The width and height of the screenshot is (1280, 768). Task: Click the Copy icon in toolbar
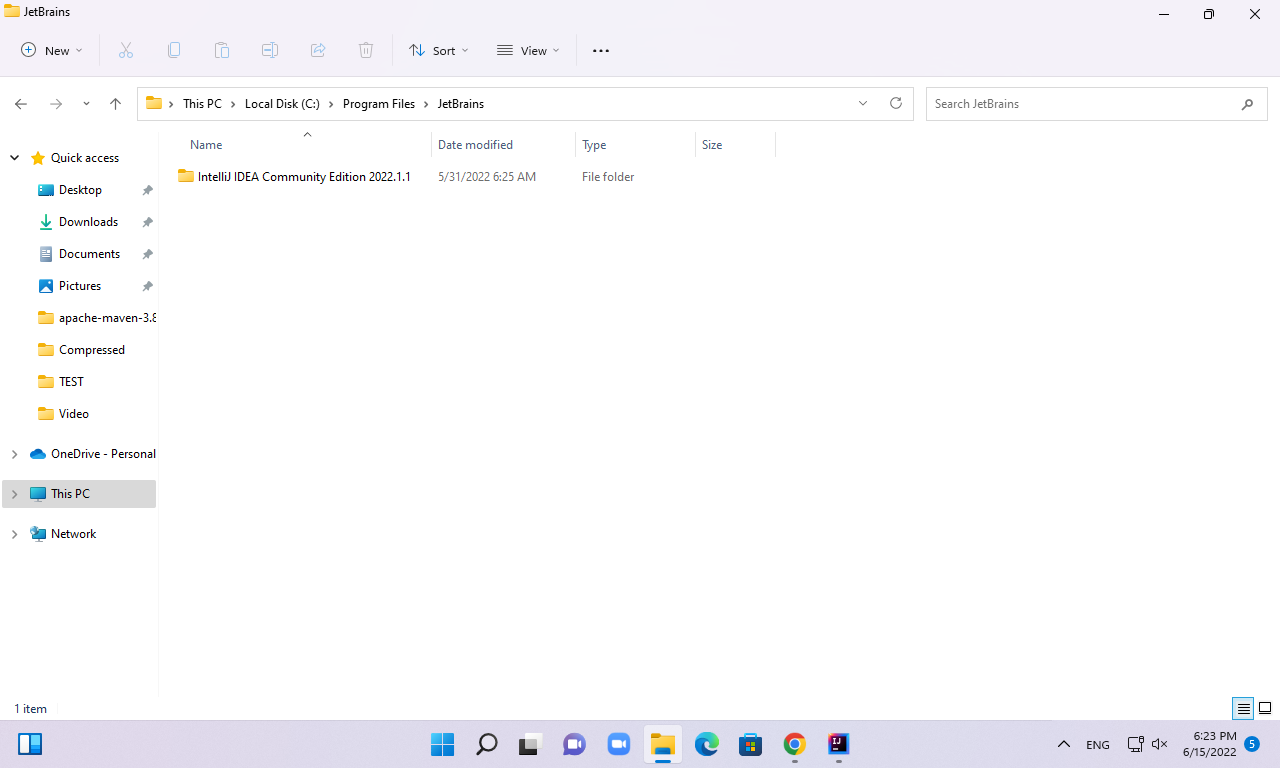pos(174,50)
